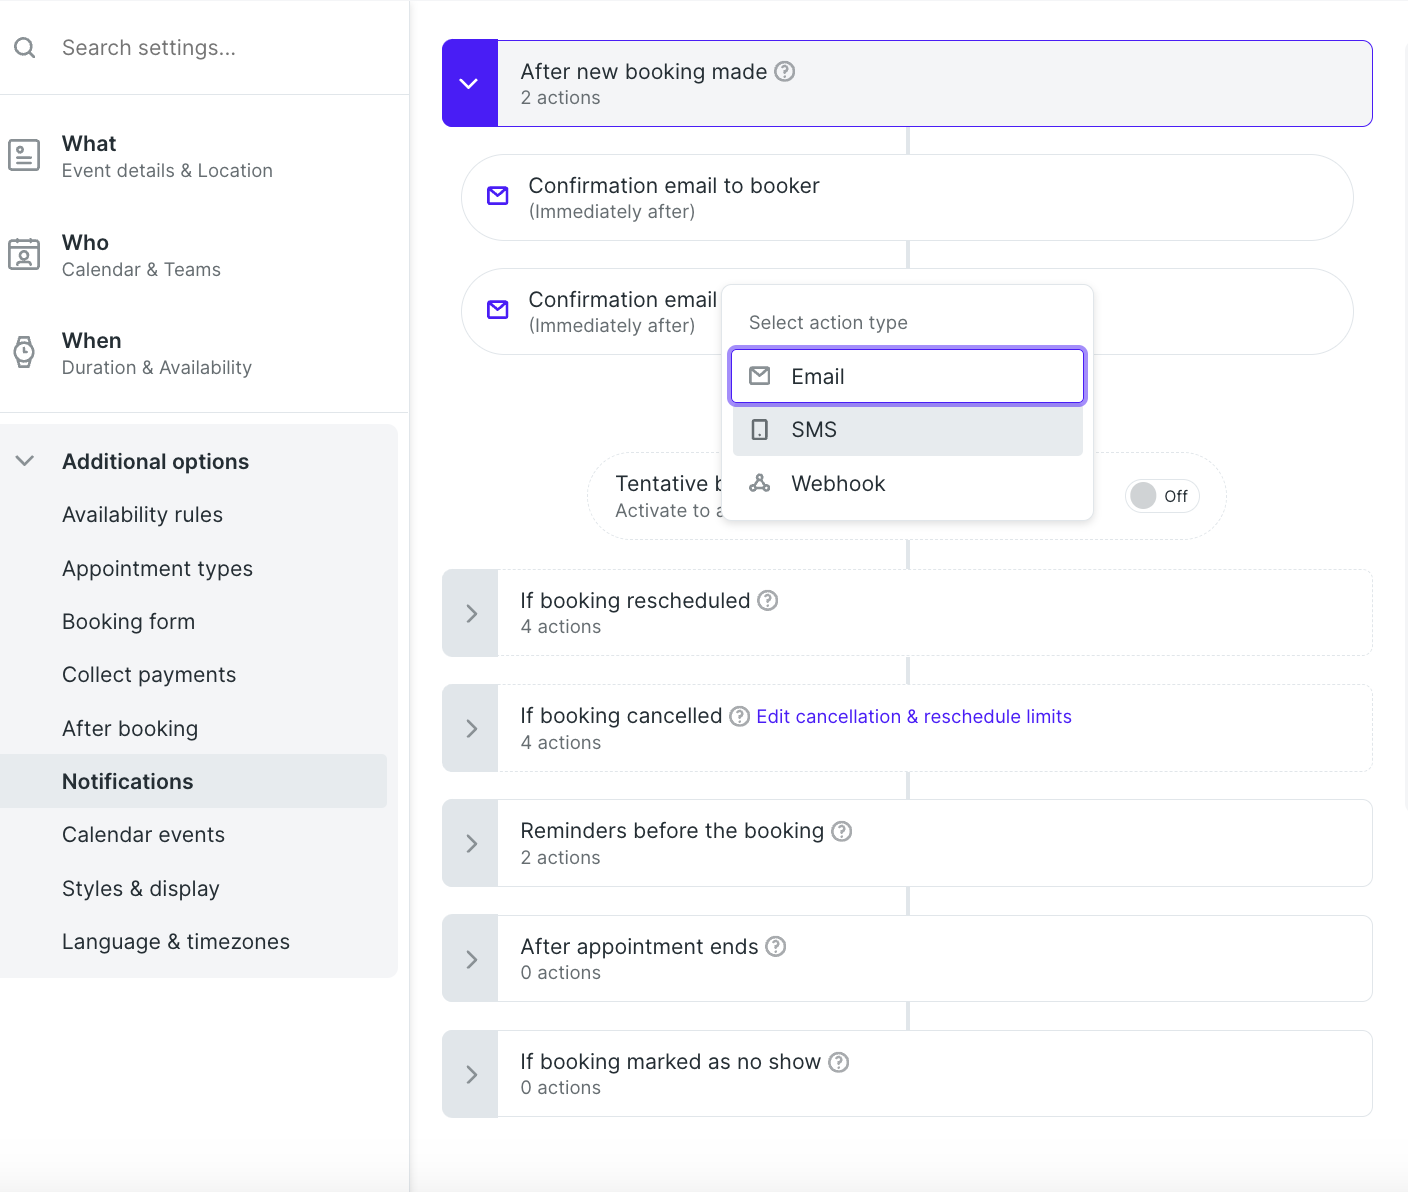The height and width of the screenshot is (1192, 1408).
Task: Open the Who calendar & teams section
Action: coord(204,255)
